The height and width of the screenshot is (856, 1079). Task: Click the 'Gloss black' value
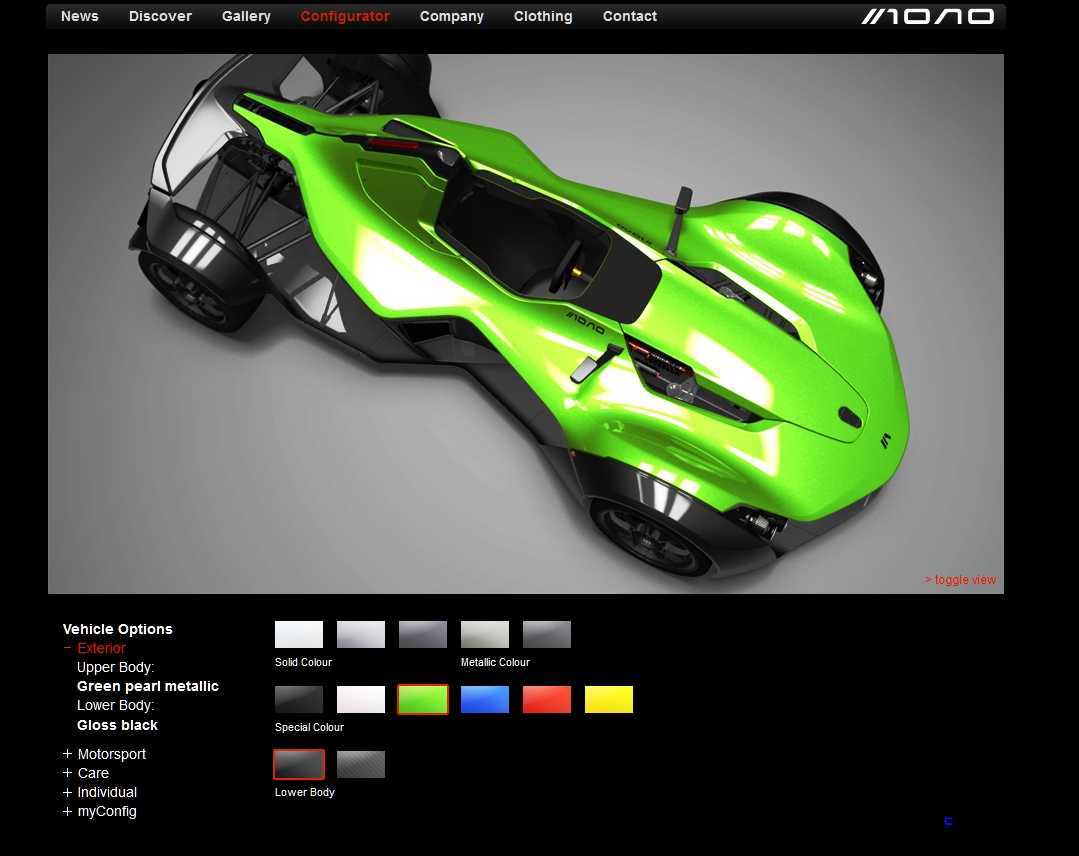coord(118,725)
